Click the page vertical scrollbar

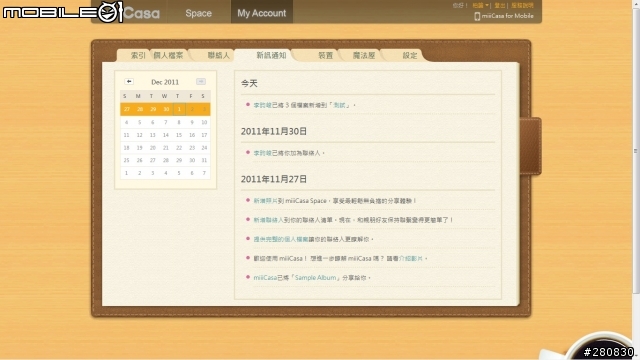(636, 151)
